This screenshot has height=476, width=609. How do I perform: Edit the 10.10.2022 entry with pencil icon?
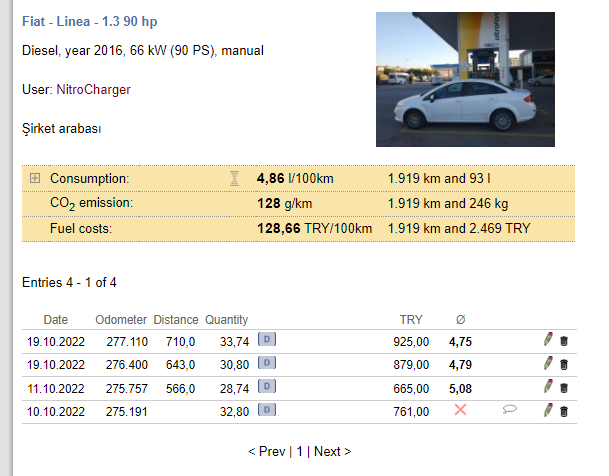[x=548, y=410]
